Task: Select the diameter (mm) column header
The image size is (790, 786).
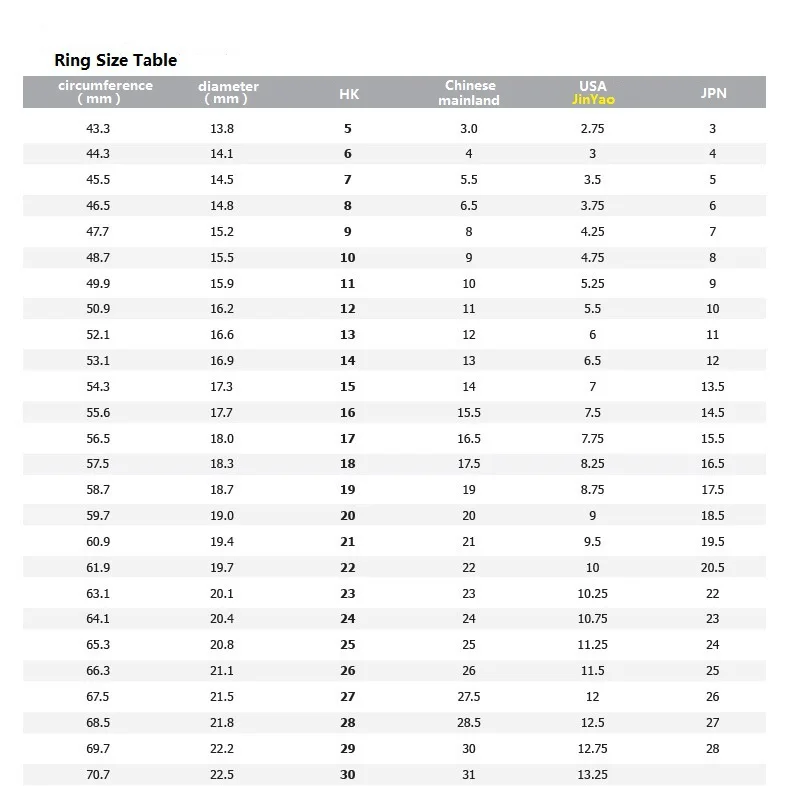Action: click(x=228, y=92)
